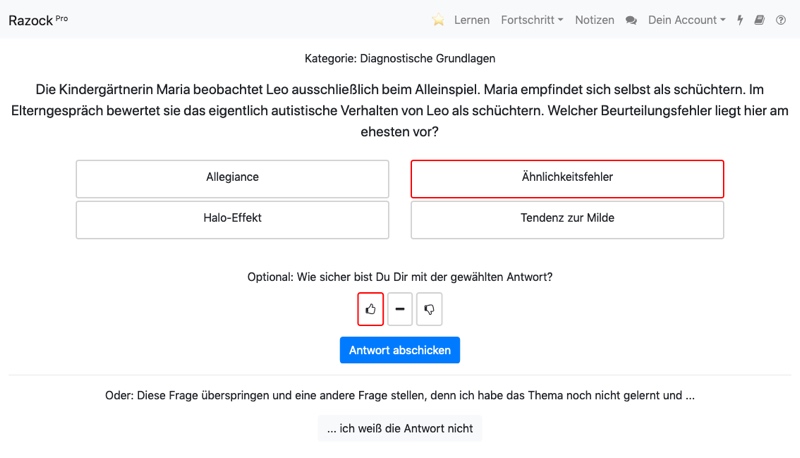Image resolution: width=800 pixels, height=458 pixels.
Task: Select thumbs up confidence rating
Action: pos(370,309)
